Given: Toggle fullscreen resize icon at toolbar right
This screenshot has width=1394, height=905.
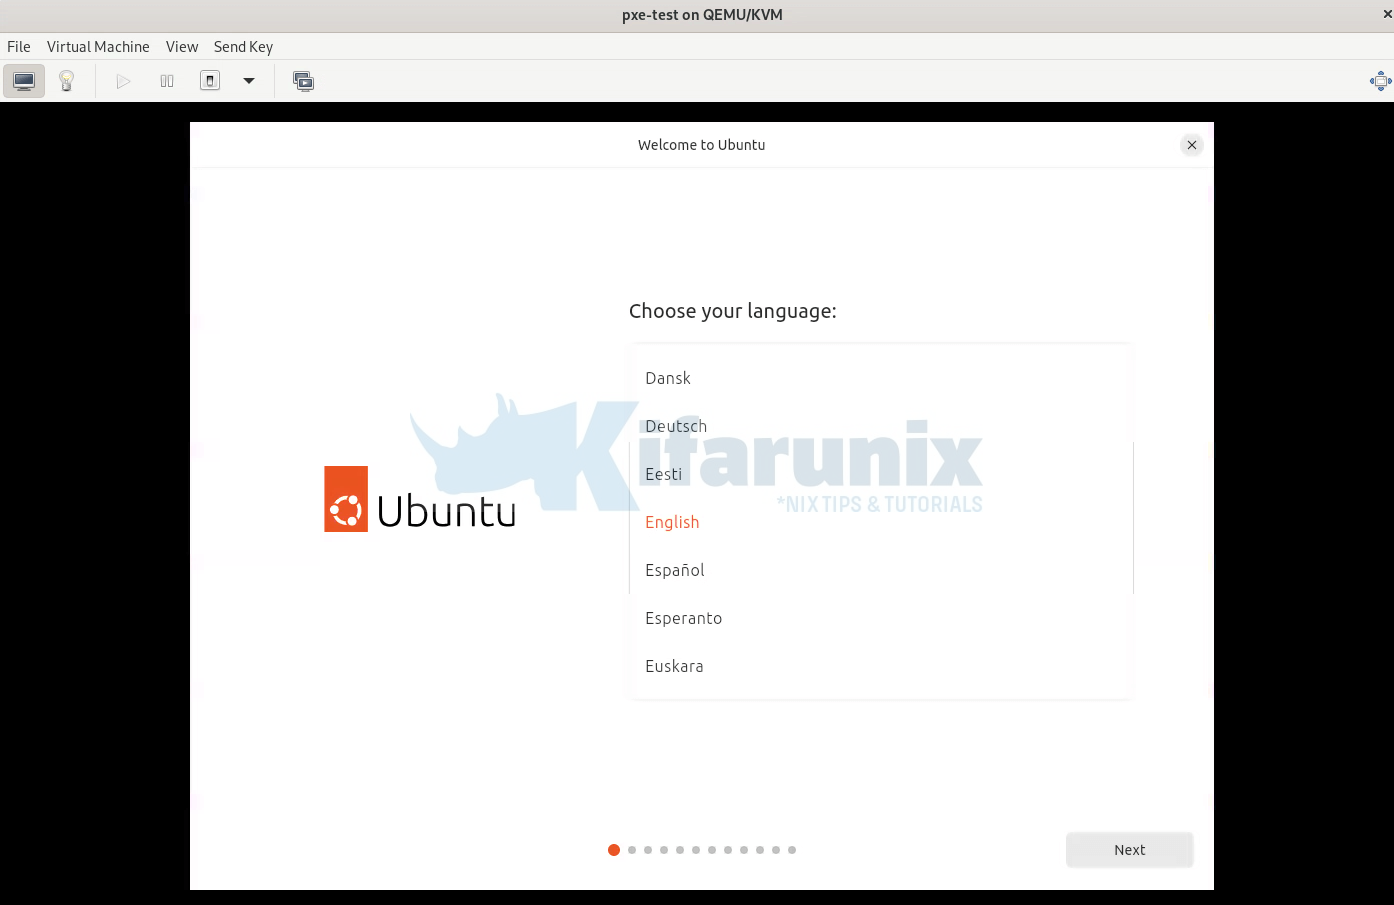Looking at the screenshot, I should click(1380, 81).
